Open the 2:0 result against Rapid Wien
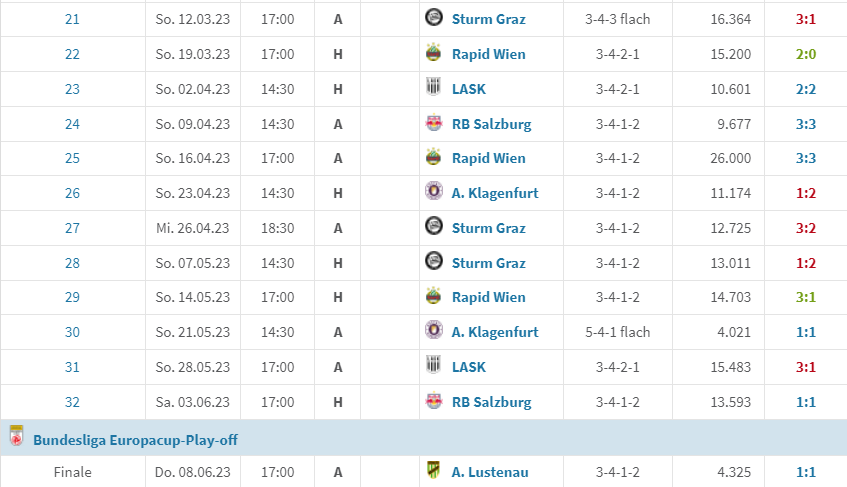Image resolution: width=847 pixels, height=487 pixels. coord(805,54)
